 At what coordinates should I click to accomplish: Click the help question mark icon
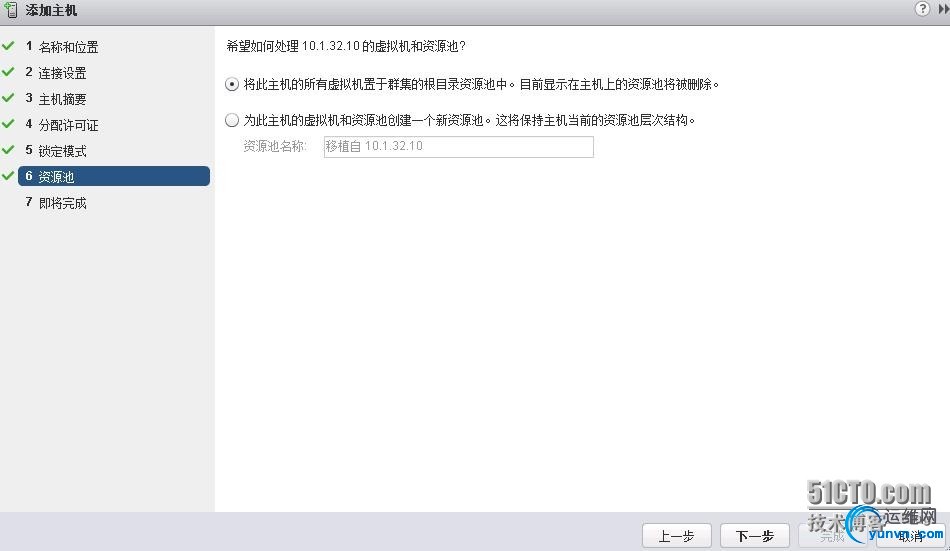922,8
